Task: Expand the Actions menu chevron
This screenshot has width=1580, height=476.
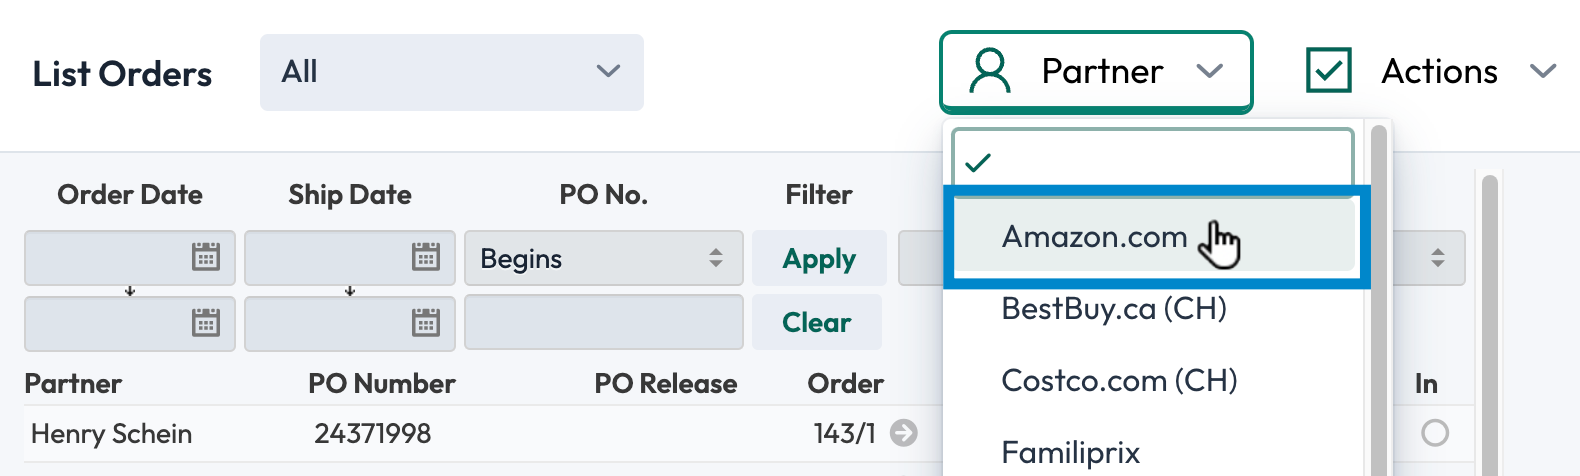Action: [x=1543, y=72]
